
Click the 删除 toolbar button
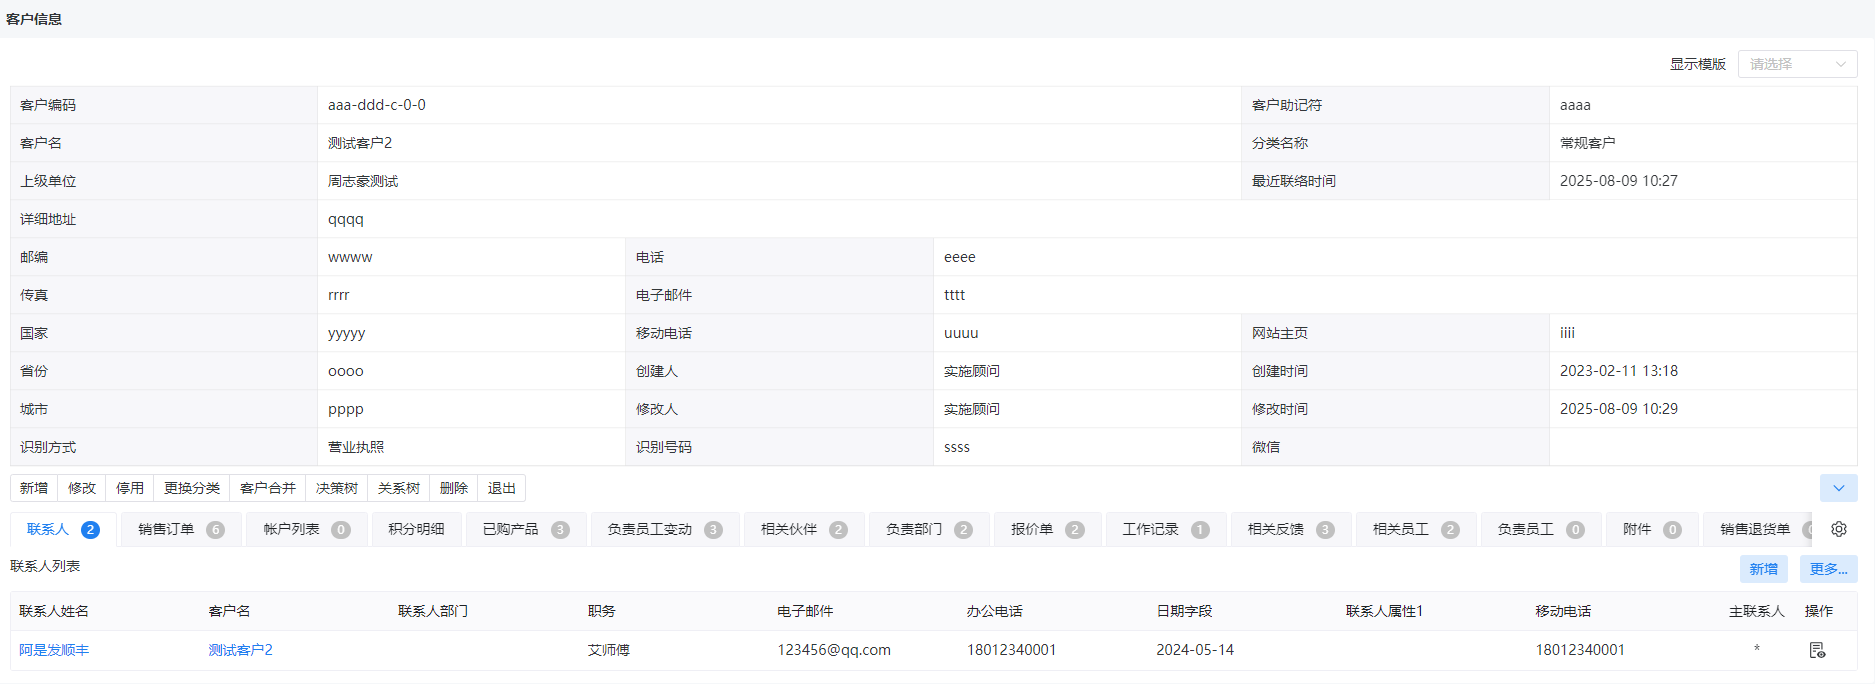pyautogui.click(x=454, y=488)
